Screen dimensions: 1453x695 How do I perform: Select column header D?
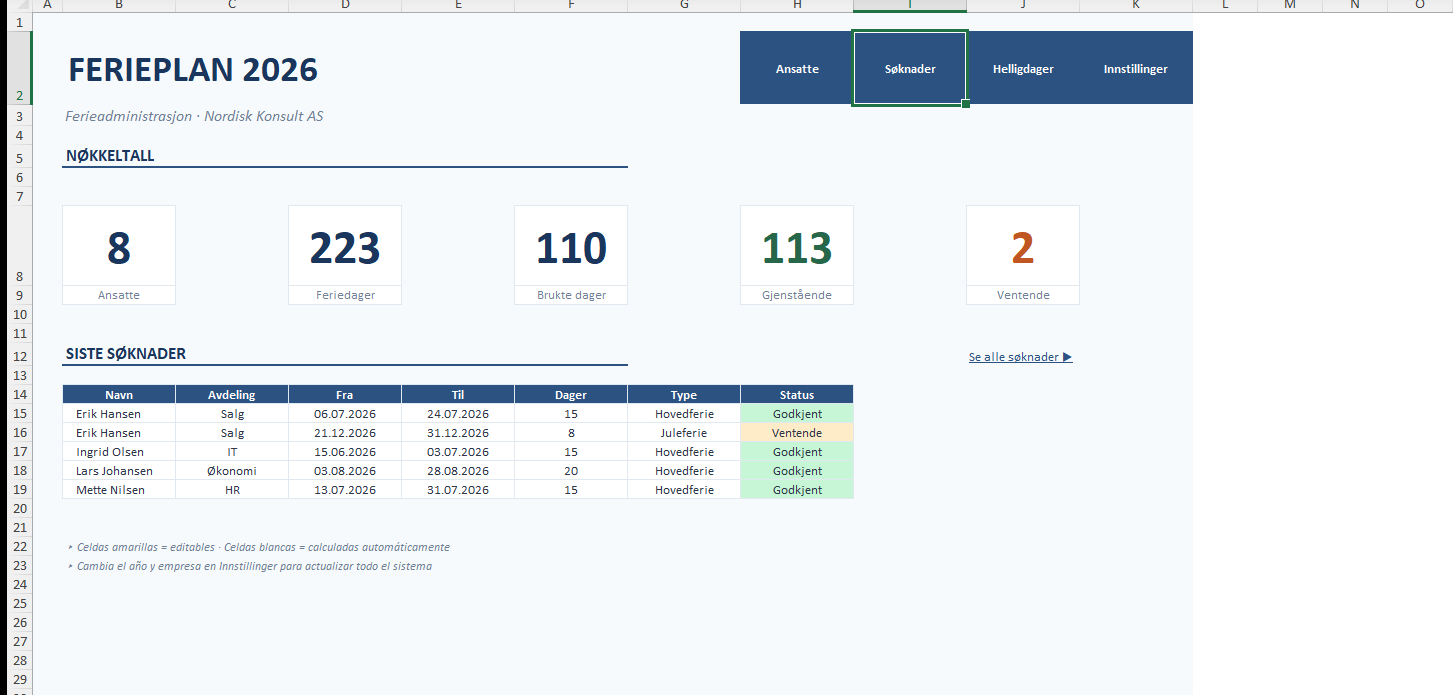point(345,5)
